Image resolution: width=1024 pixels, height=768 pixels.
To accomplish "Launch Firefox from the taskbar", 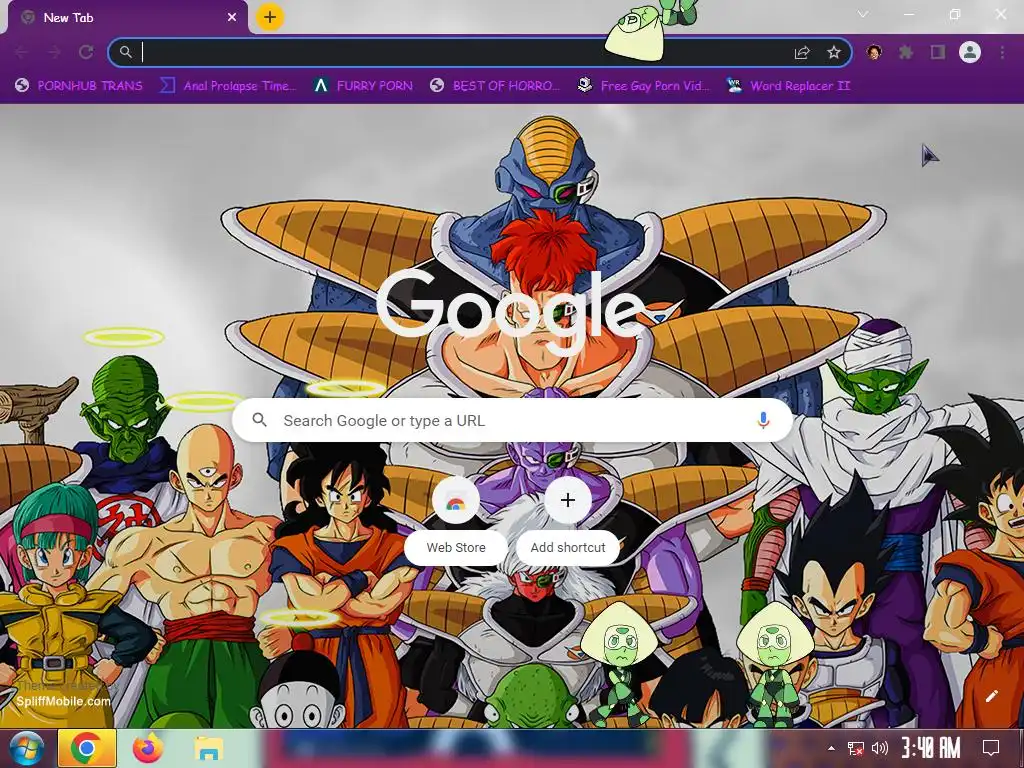I will [148, 748].
